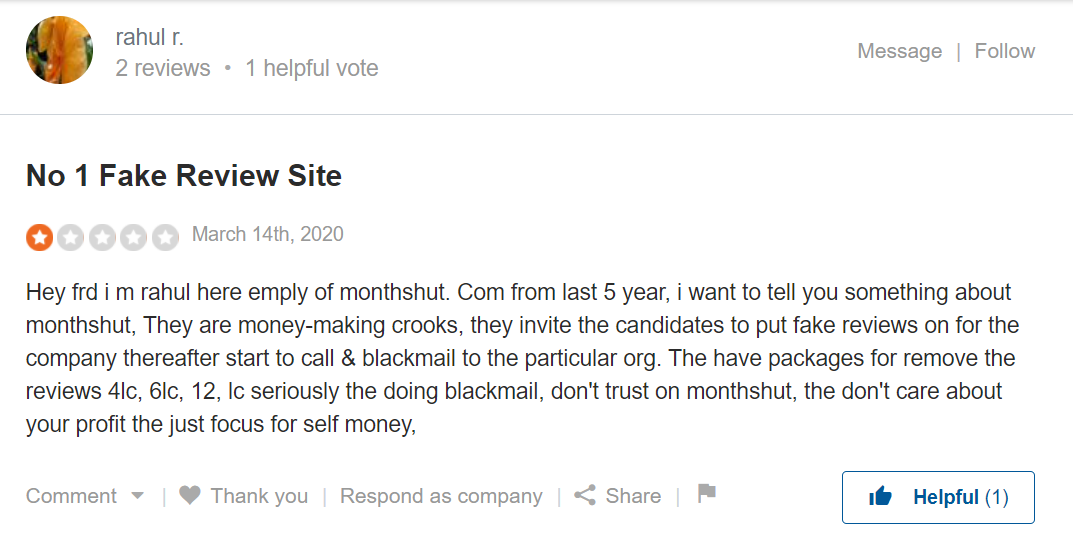Click the 2 reviews count text
The width and height of the screenshot is (1073, 541).
[163, 68]
